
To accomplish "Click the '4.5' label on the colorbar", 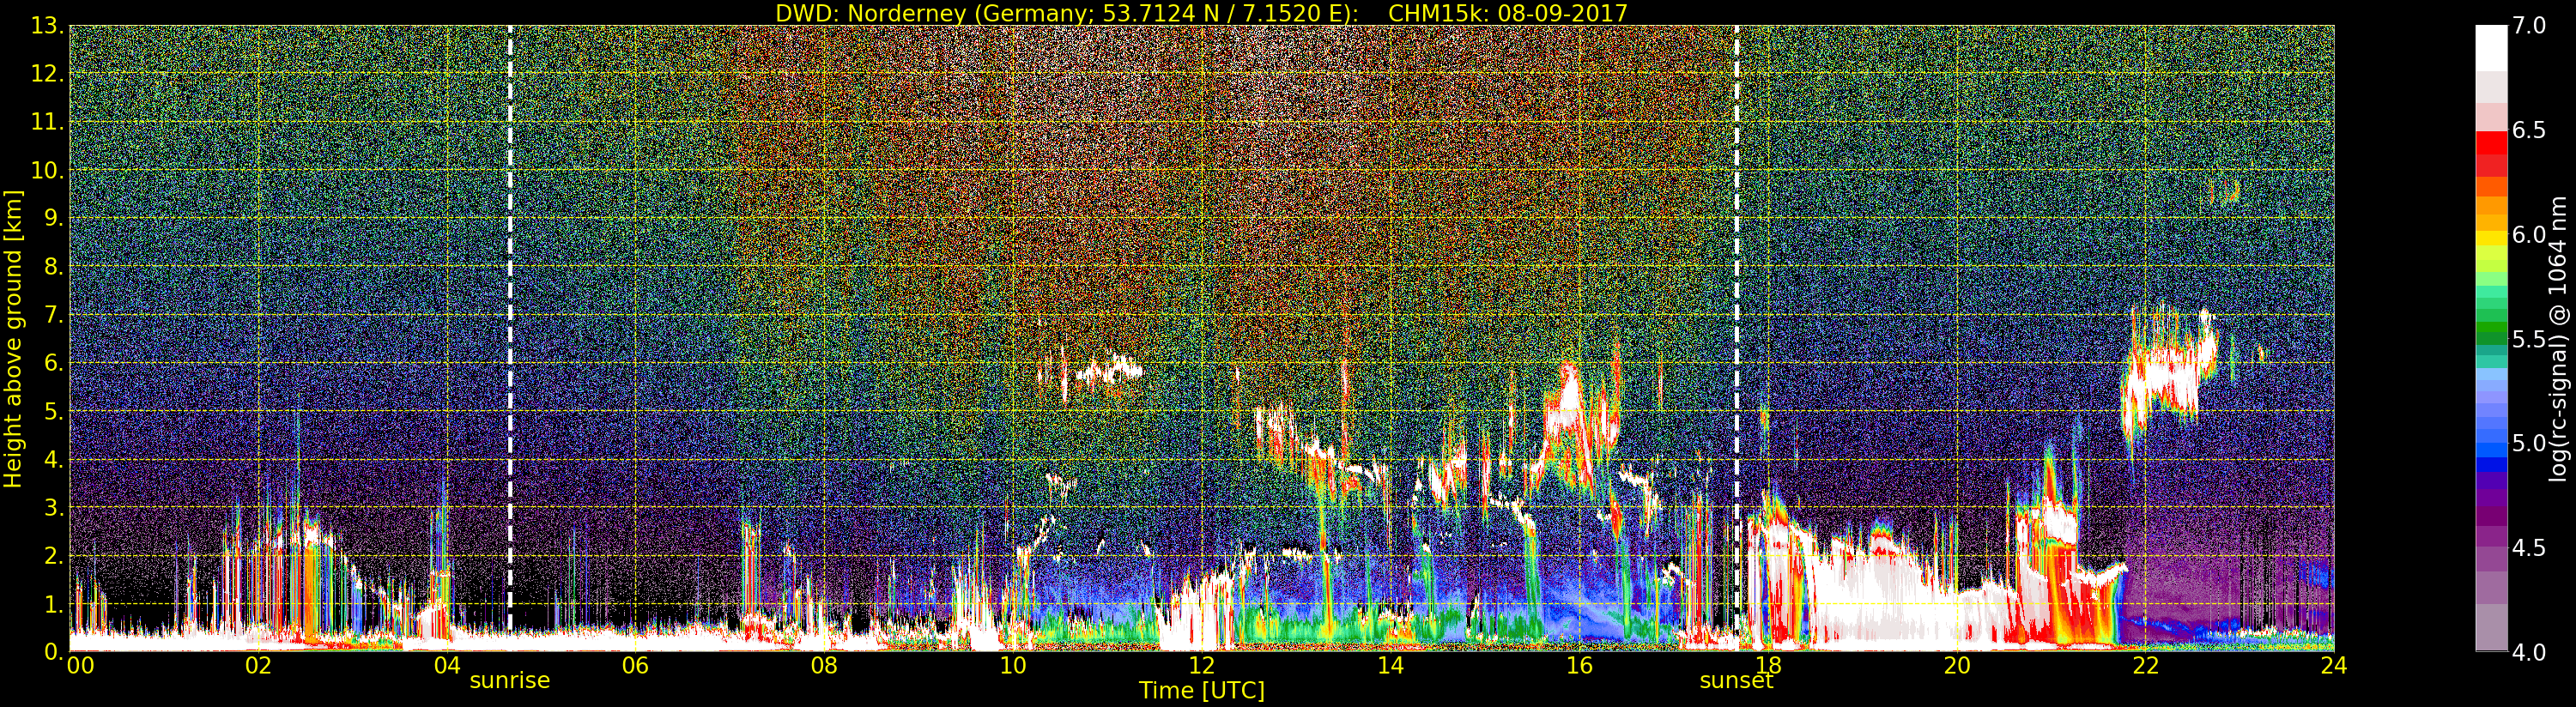I will (x=2529, y=548).
